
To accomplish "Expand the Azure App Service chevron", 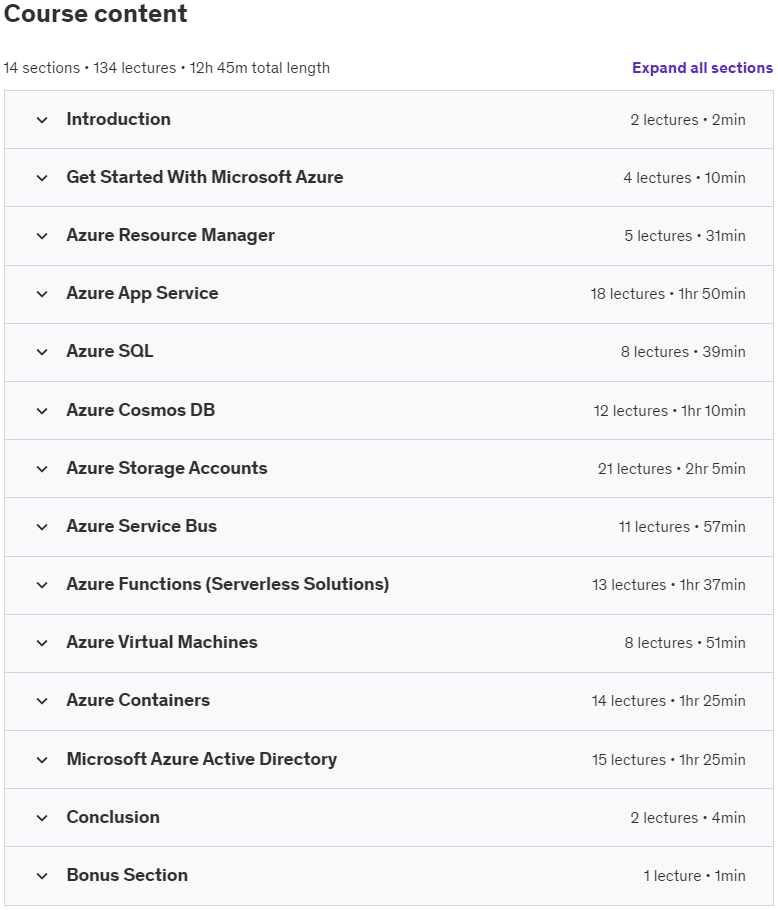I will [x=42, y=294].
